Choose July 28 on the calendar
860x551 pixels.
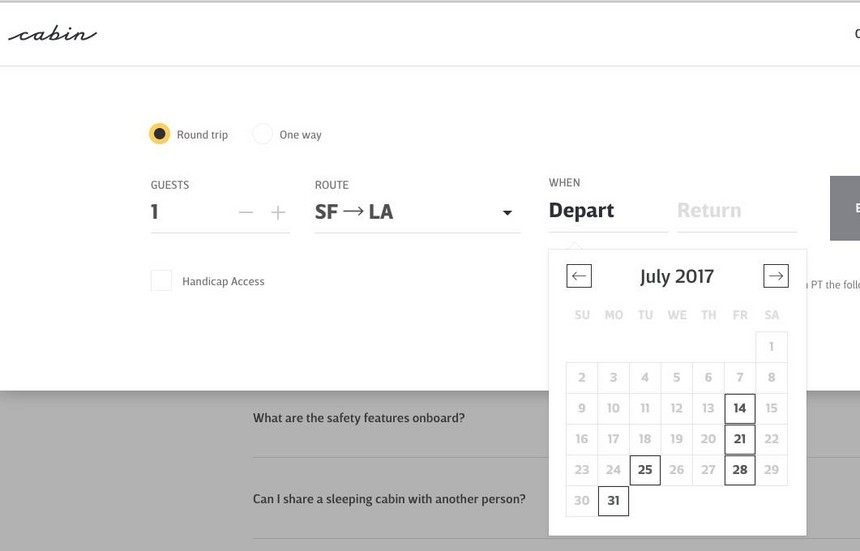pos(740,470)
